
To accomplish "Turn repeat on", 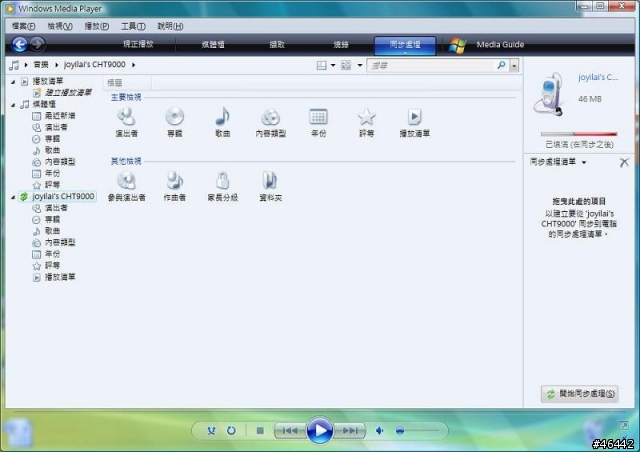I will [x=231, y=431].
